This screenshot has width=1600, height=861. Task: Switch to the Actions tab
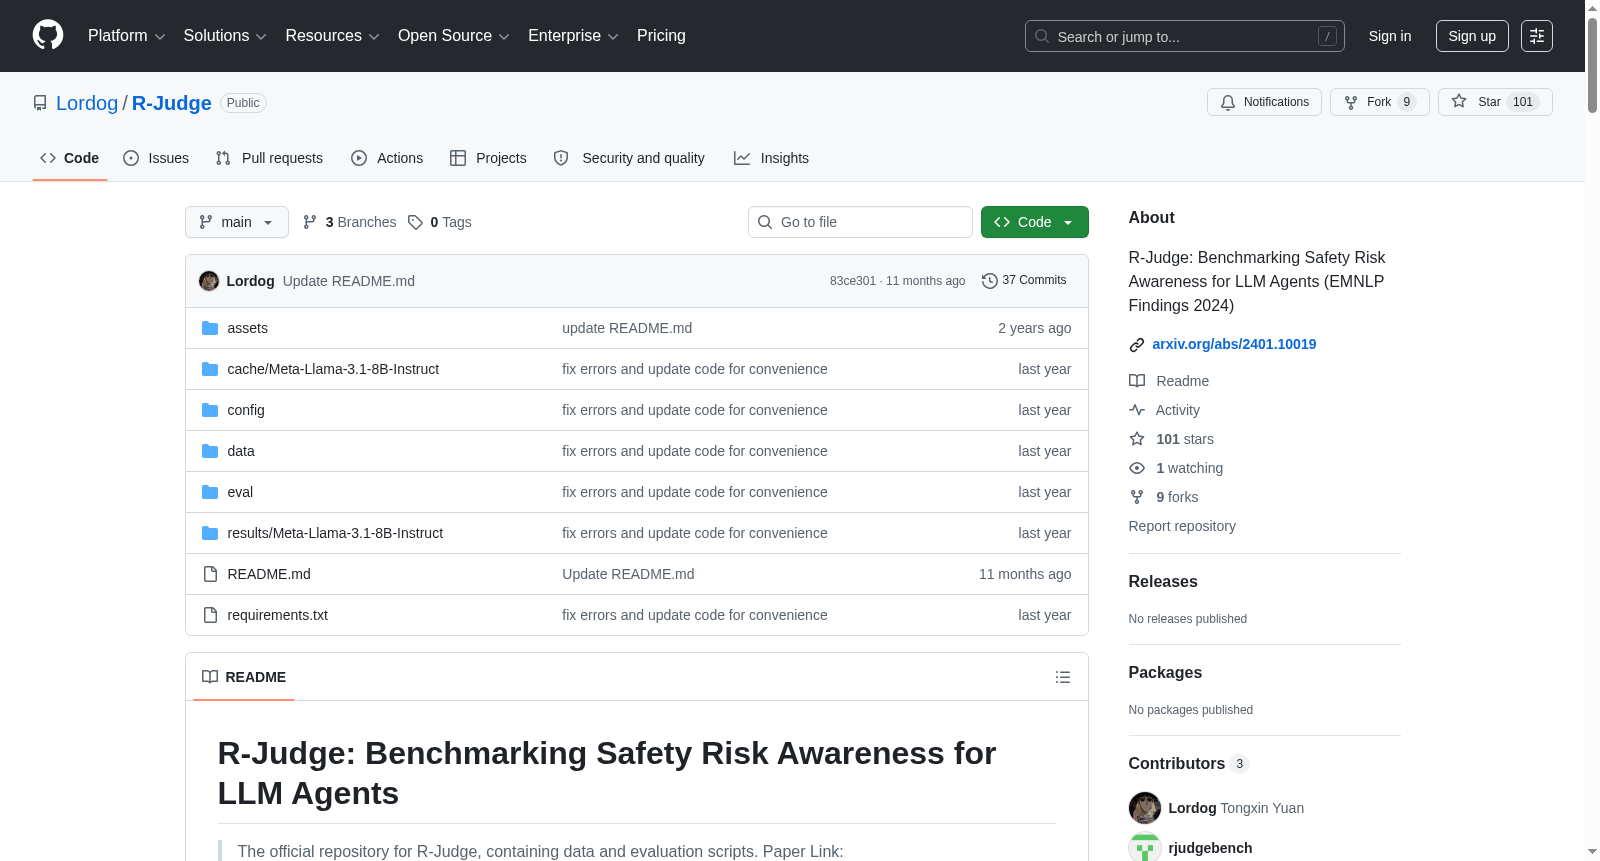point(387,158)
